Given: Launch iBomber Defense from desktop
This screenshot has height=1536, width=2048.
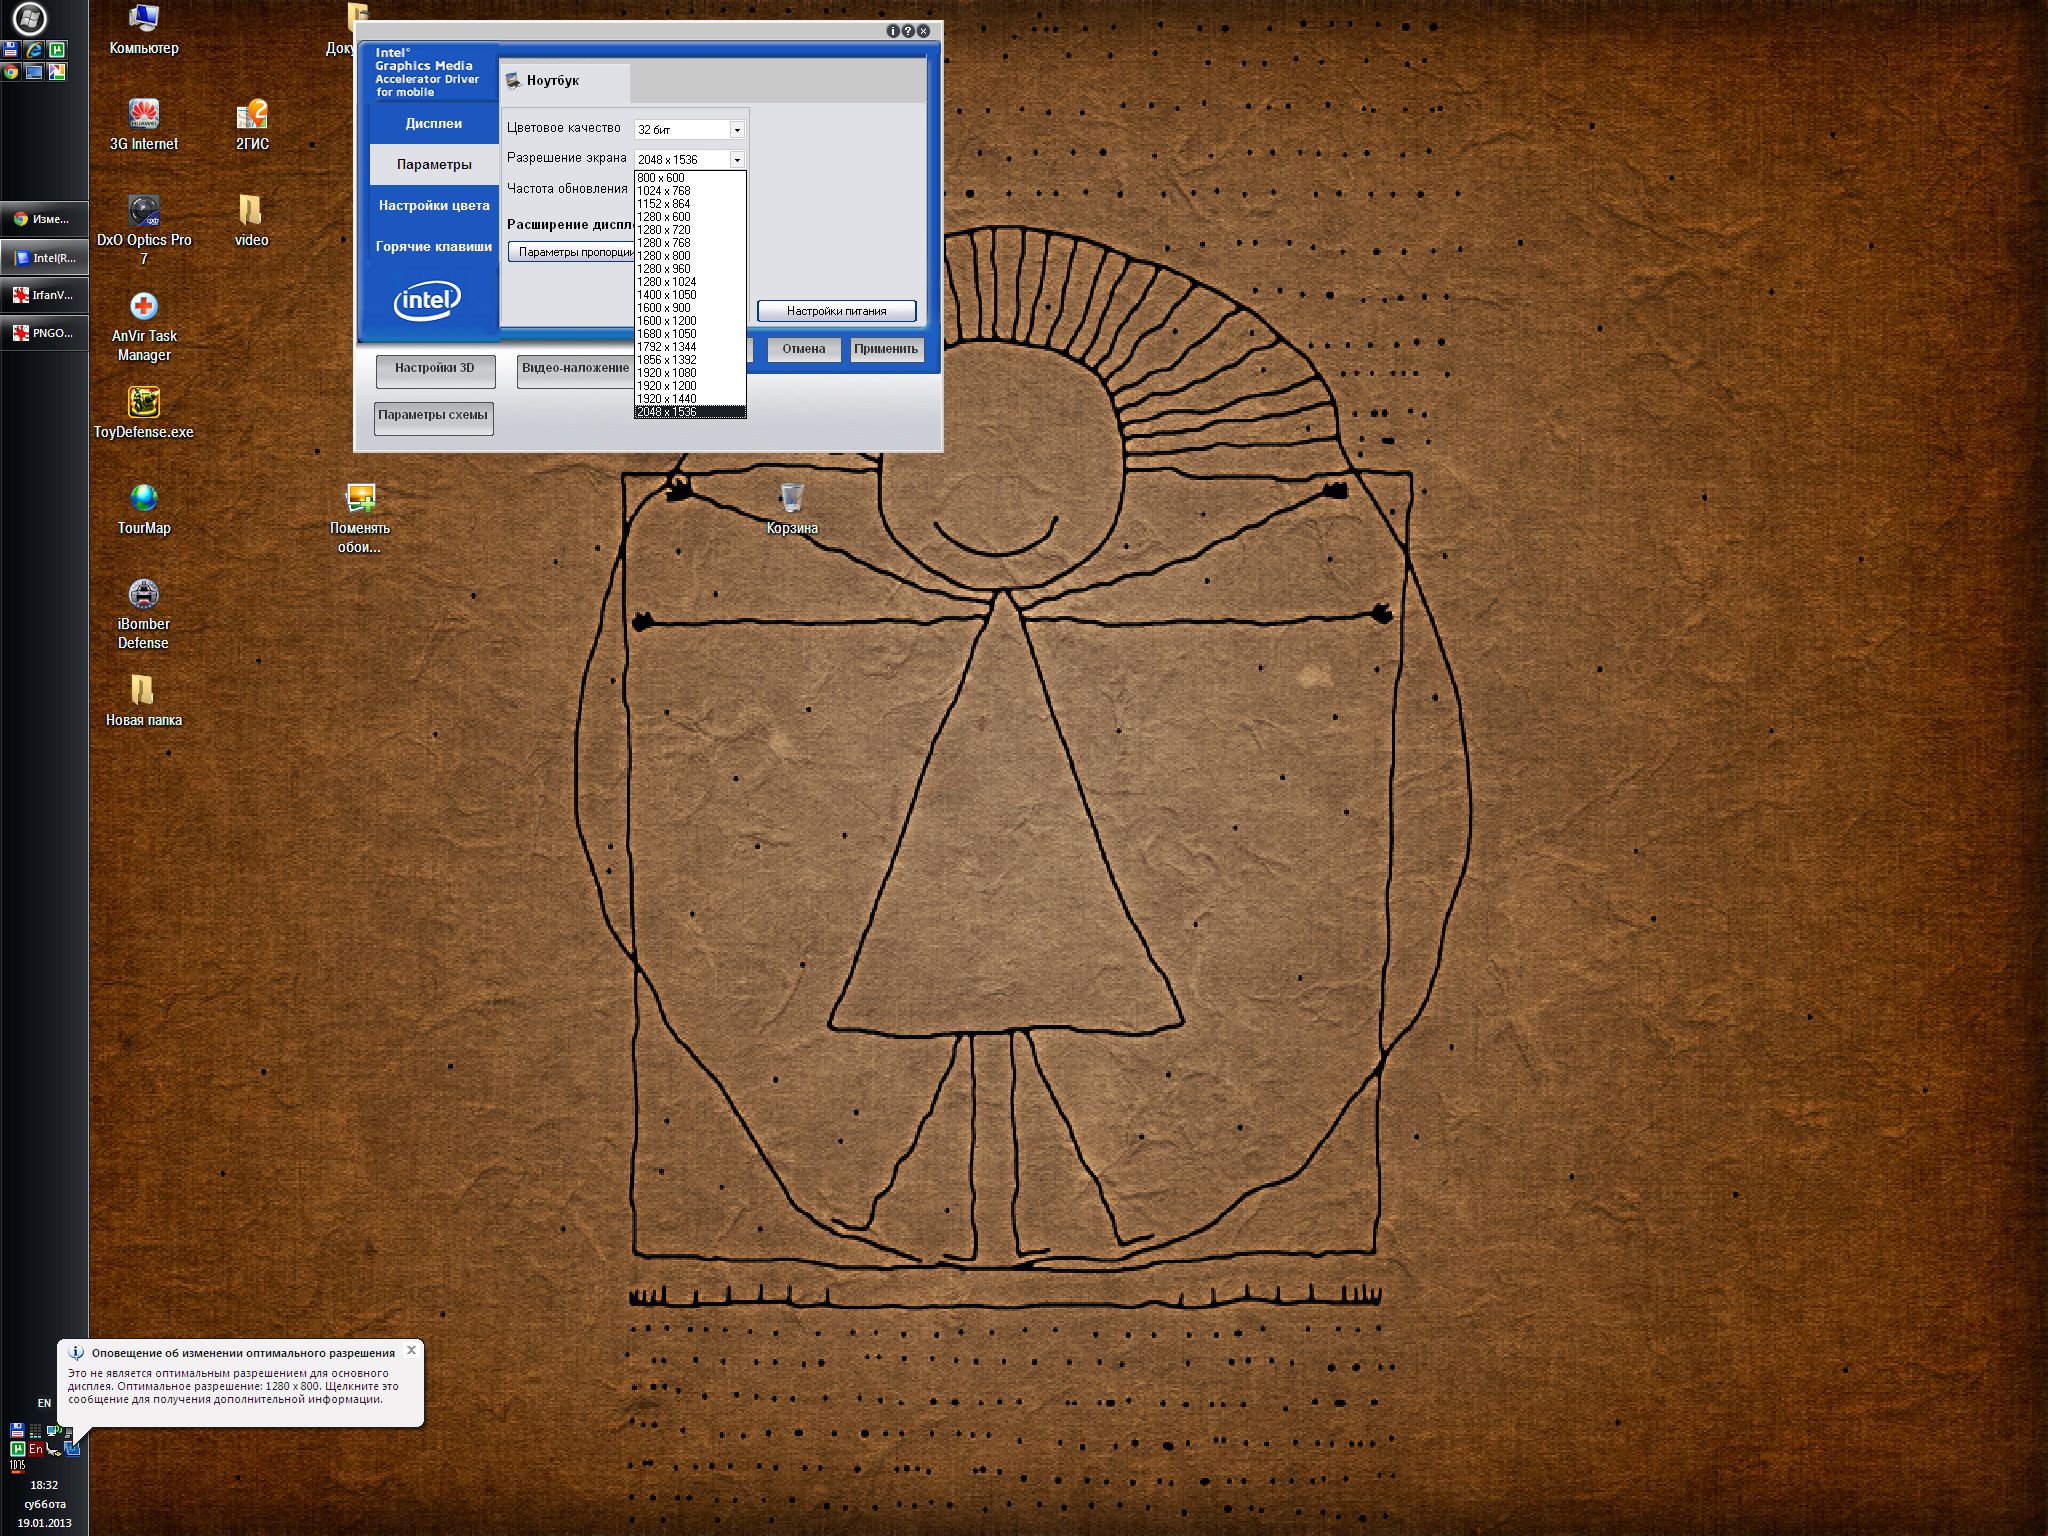Looking at the screenshot, I should coord(144,614).
